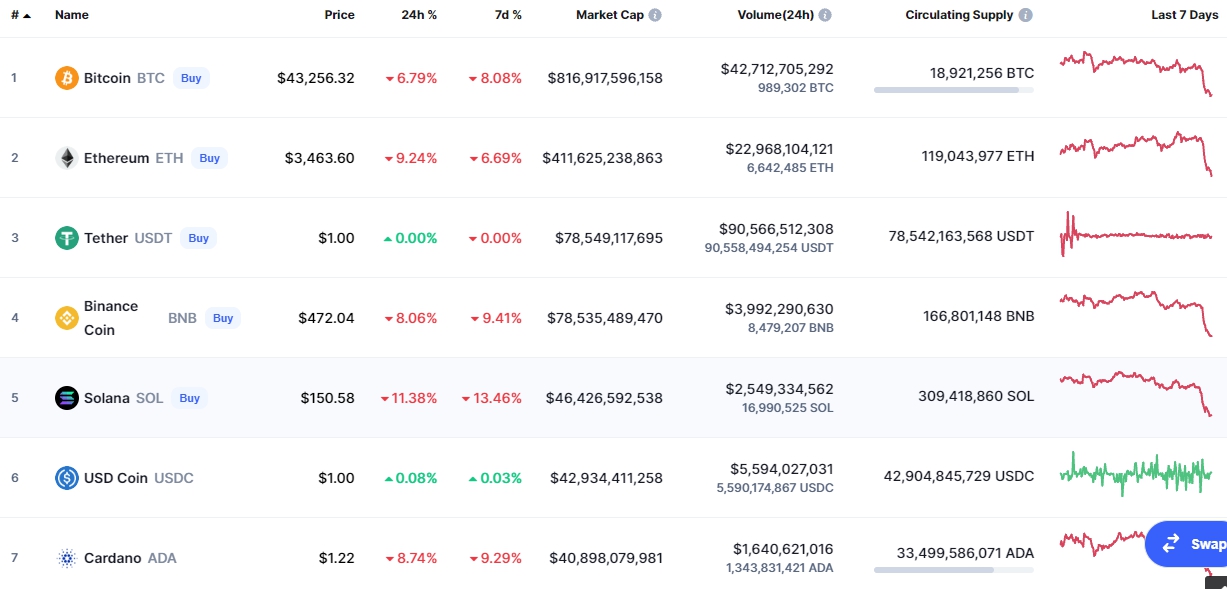Click the USD Coin logo icon
Image resolution: width=1227 pixels, height=589 pixels.
pos(67,478)
